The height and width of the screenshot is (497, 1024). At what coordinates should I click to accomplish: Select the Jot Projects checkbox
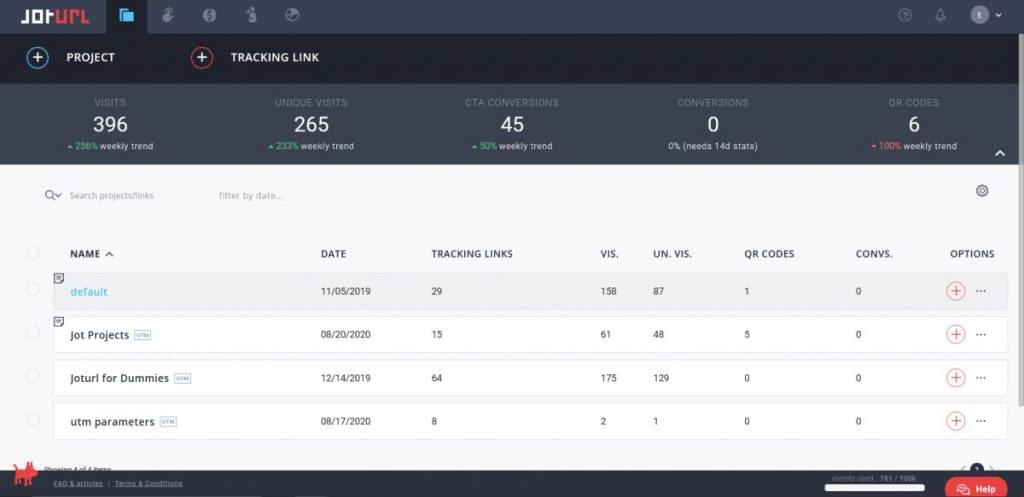pos(33,332)
